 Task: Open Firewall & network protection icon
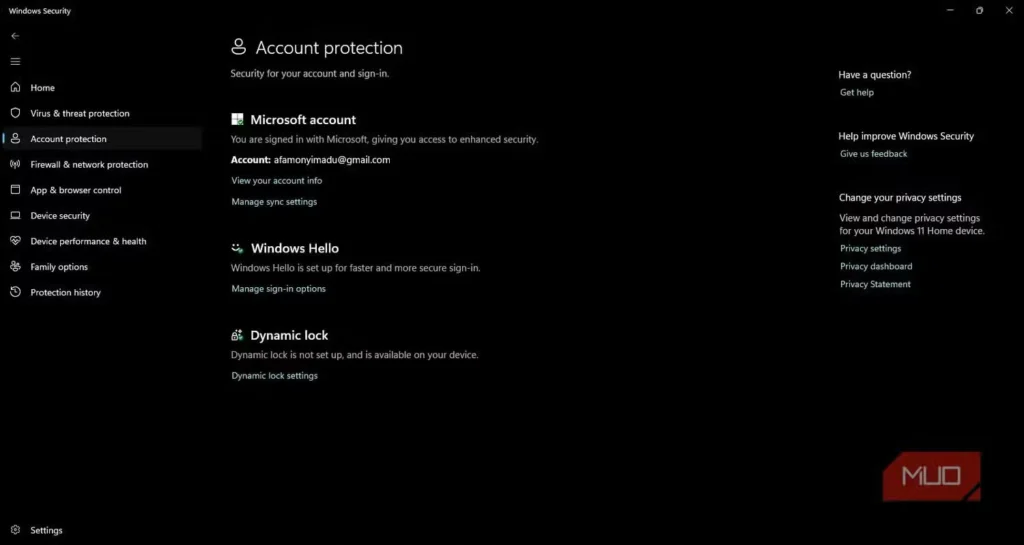coord(15,165)
